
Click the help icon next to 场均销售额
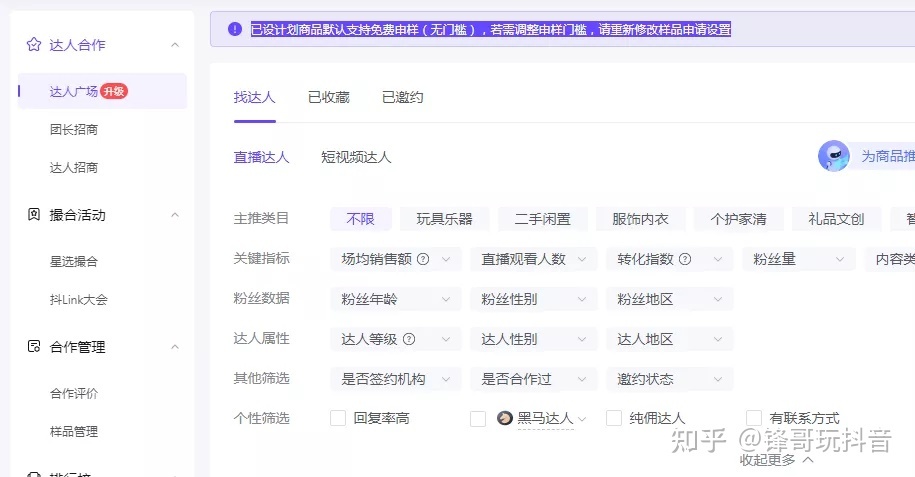[423, 259]
